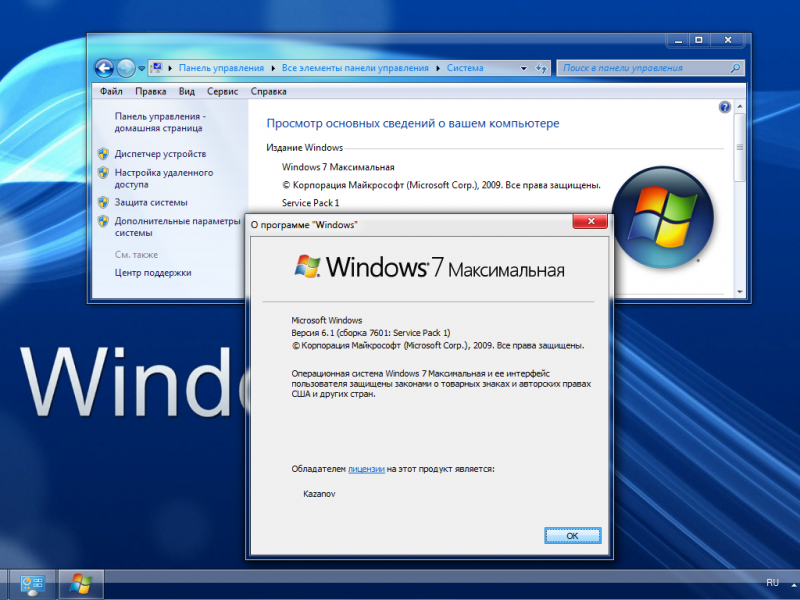Open 'Панель управления - домашняя страница' link
Screen dimensions: 800x600
pyautogui.click(x=160, y=122)
